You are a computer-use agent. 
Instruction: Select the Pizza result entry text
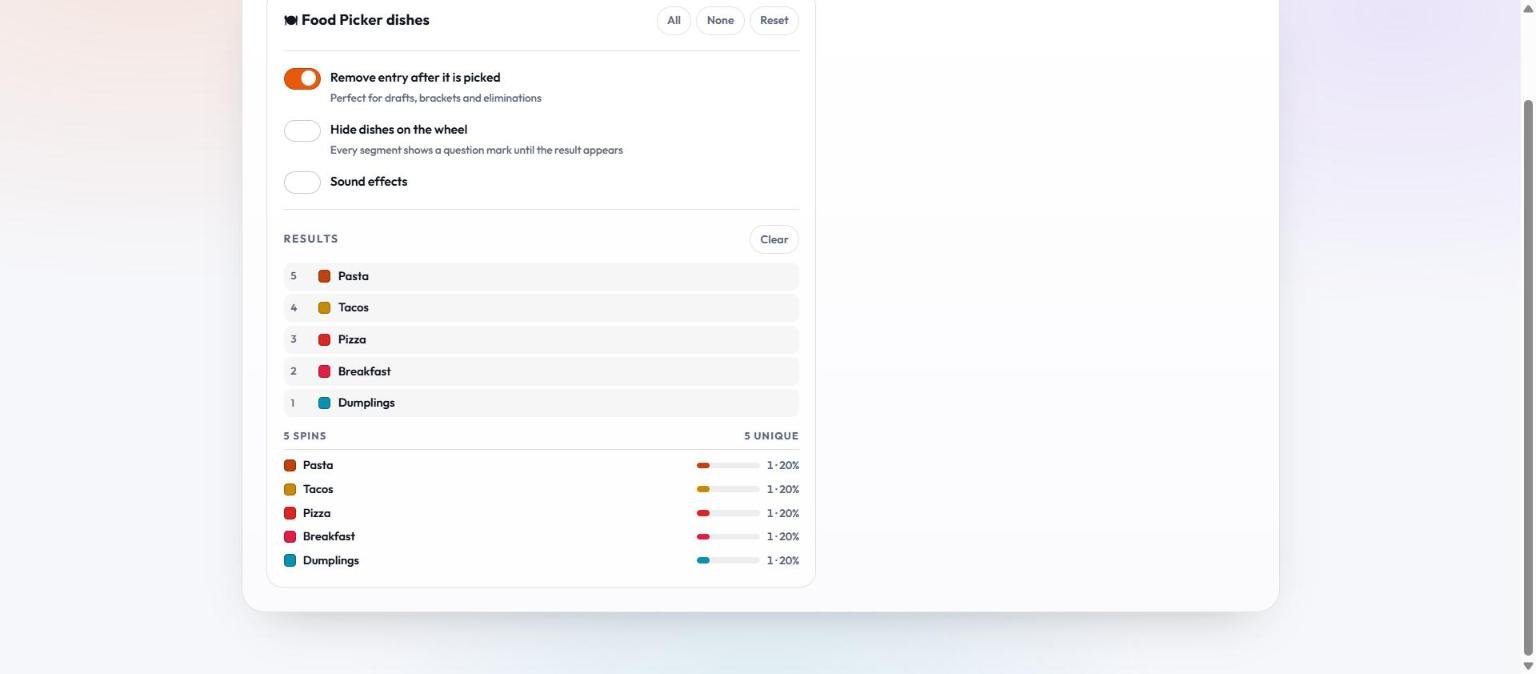pyautogui.click(x=352, y=340)
